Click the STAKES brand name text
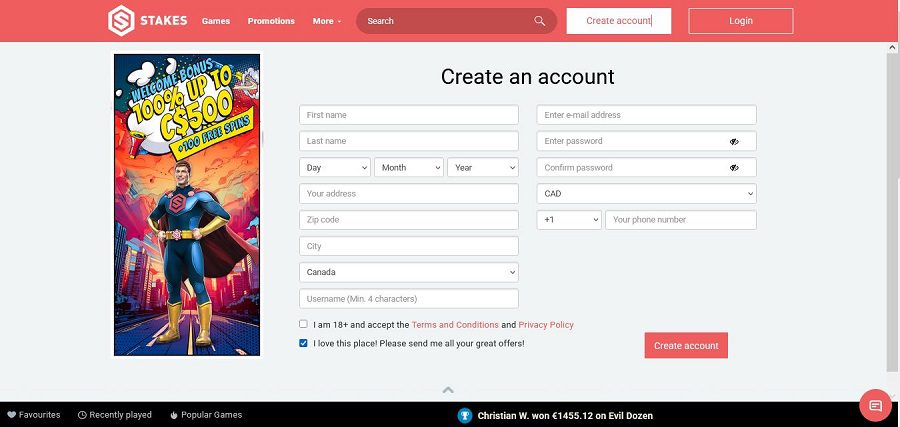This screenshot has width=900, height=427. [x=164, y=21]
